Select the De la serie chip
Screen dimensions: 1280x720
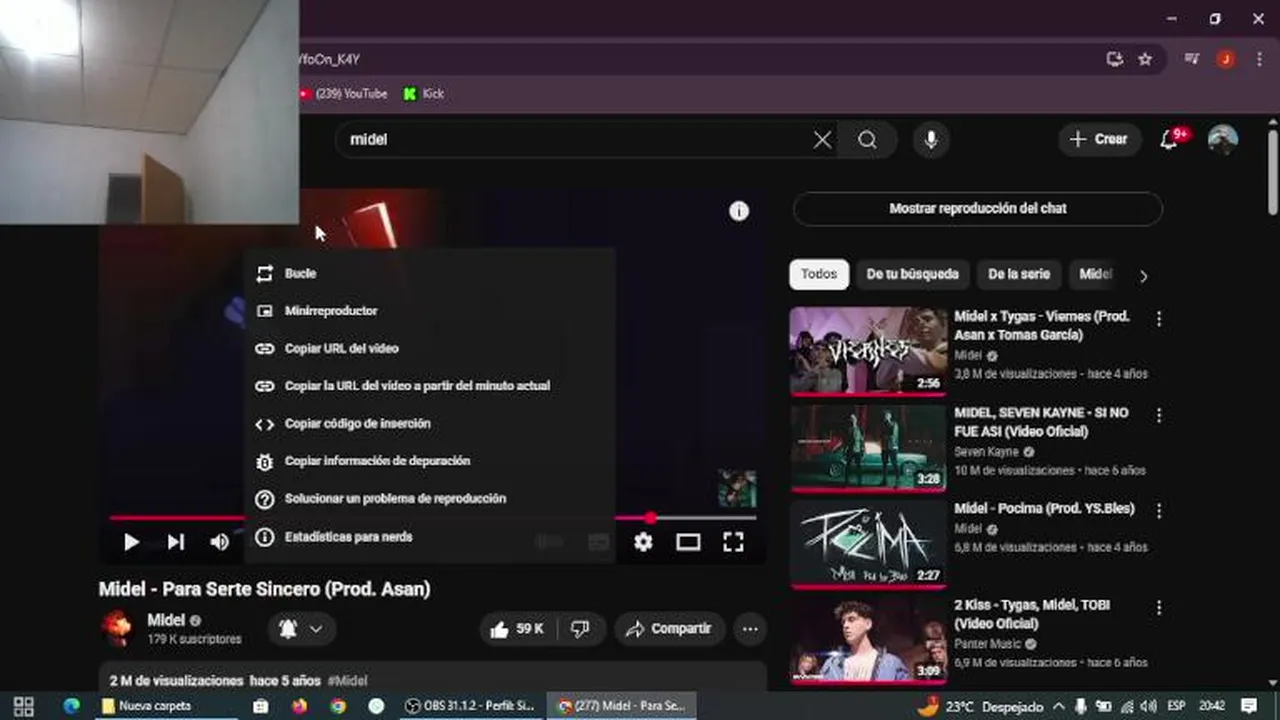click(1019, 274)
